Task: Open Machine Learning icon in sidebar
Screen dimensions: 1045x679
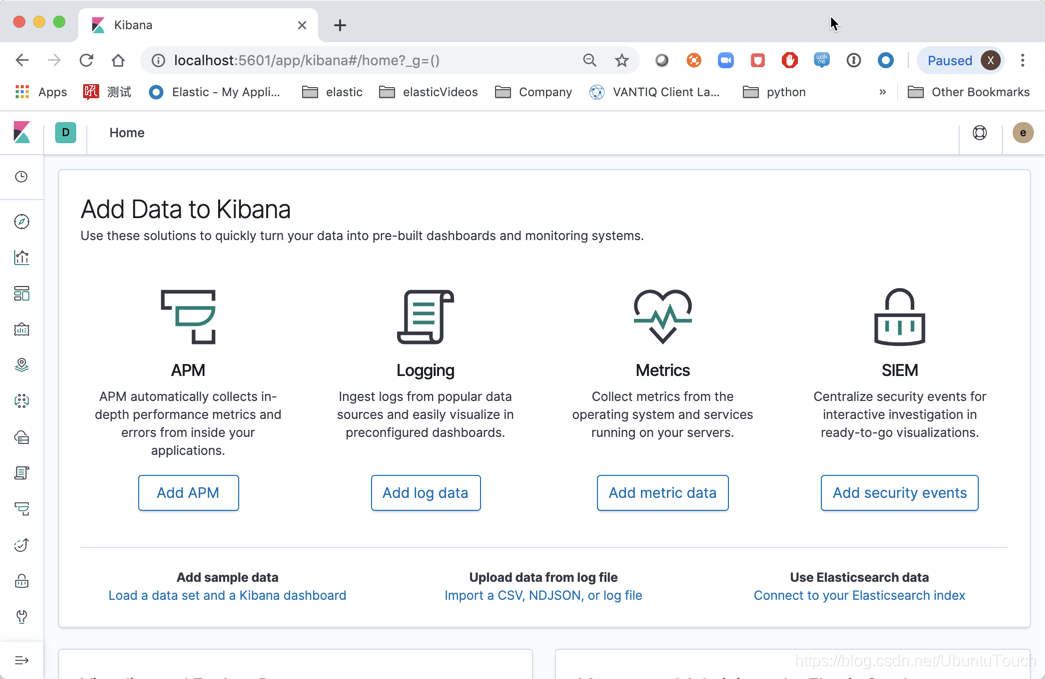Action: pyautogui.click(x=21, y=401)
